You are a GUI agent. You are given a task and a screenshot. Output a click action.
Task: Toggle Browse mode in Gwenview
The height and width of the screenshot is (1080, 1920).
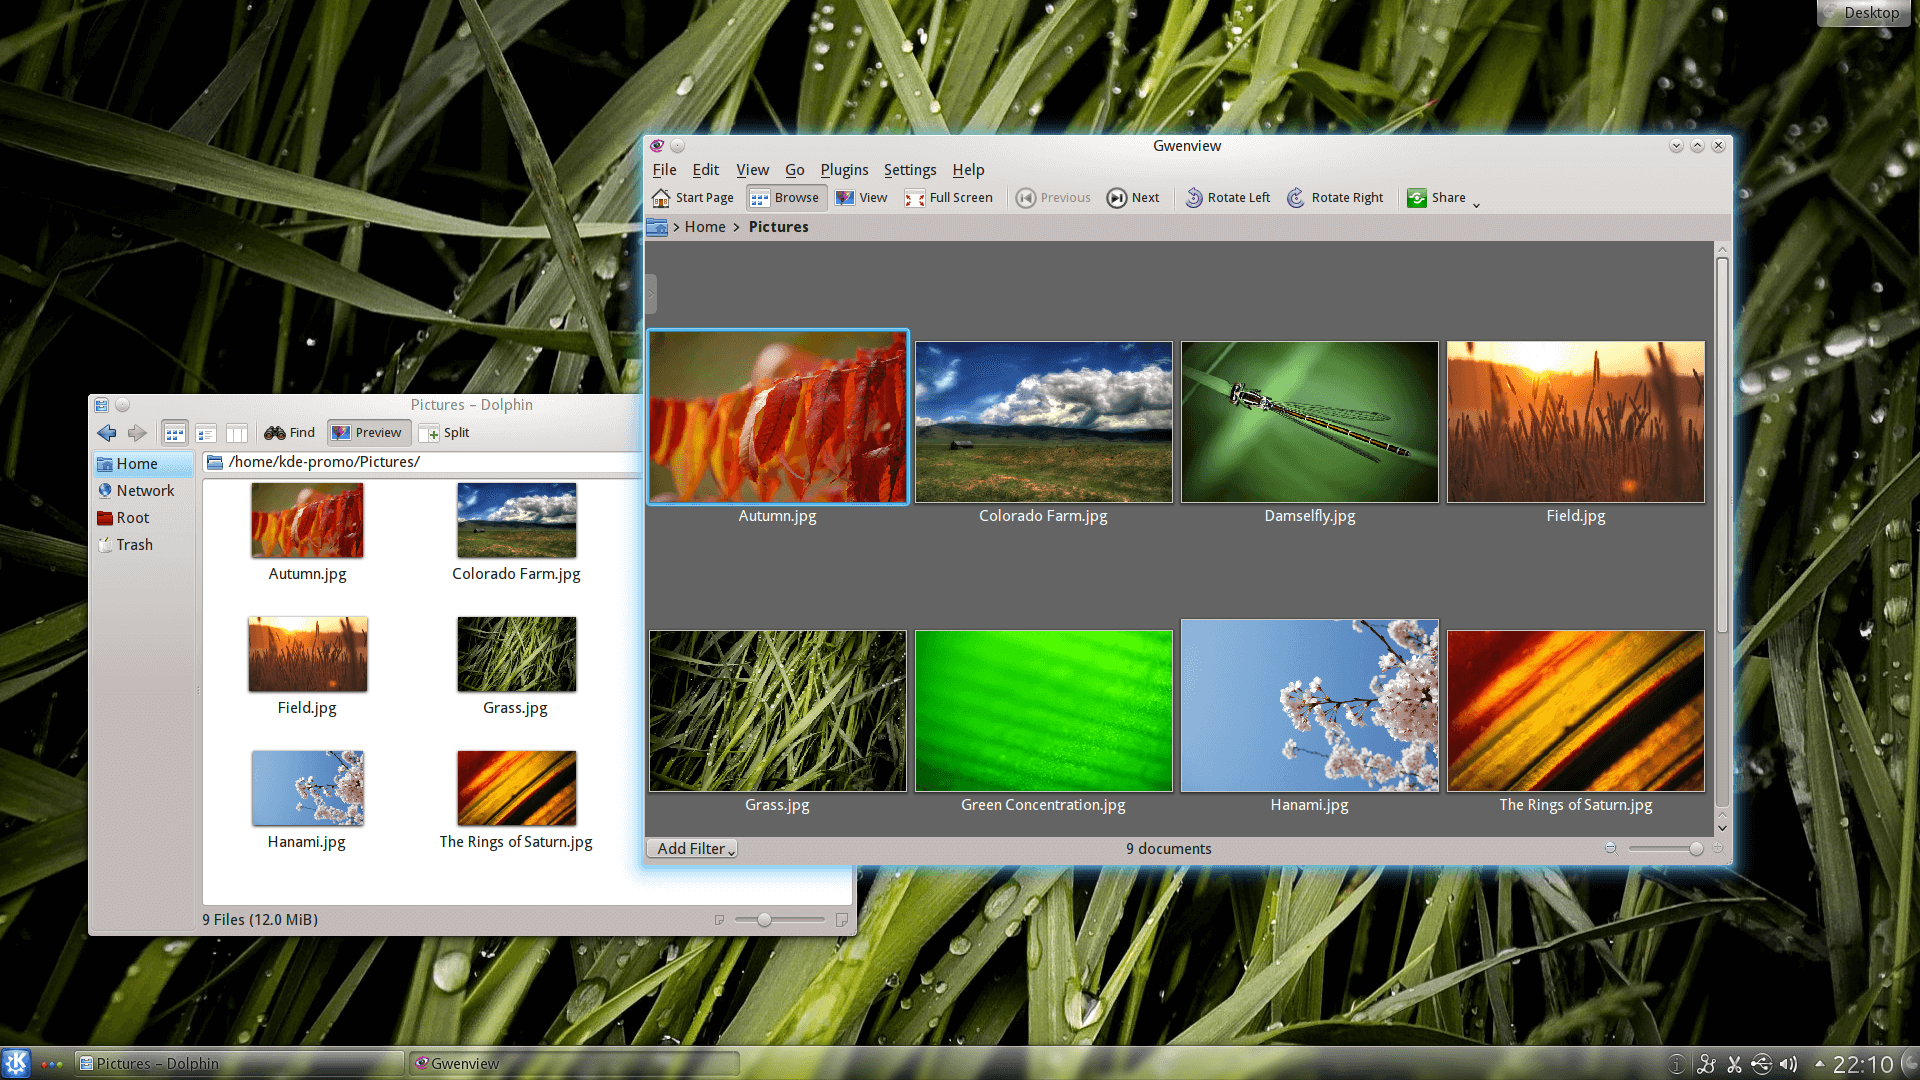785,197
